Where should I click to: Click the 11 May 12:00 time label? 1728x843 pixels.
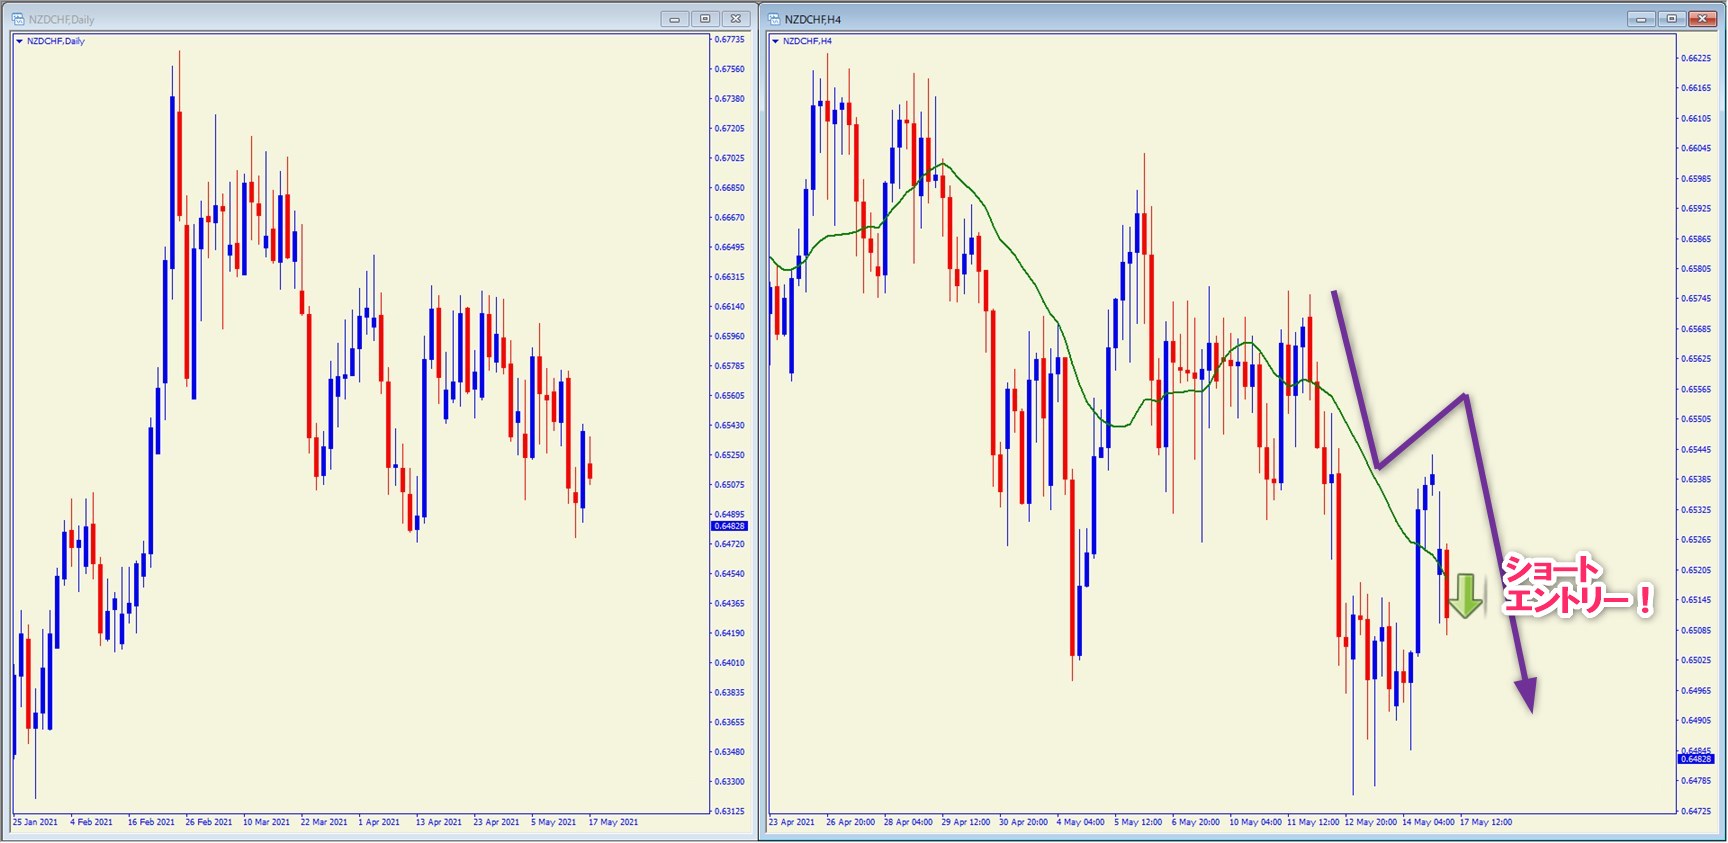1313,822
